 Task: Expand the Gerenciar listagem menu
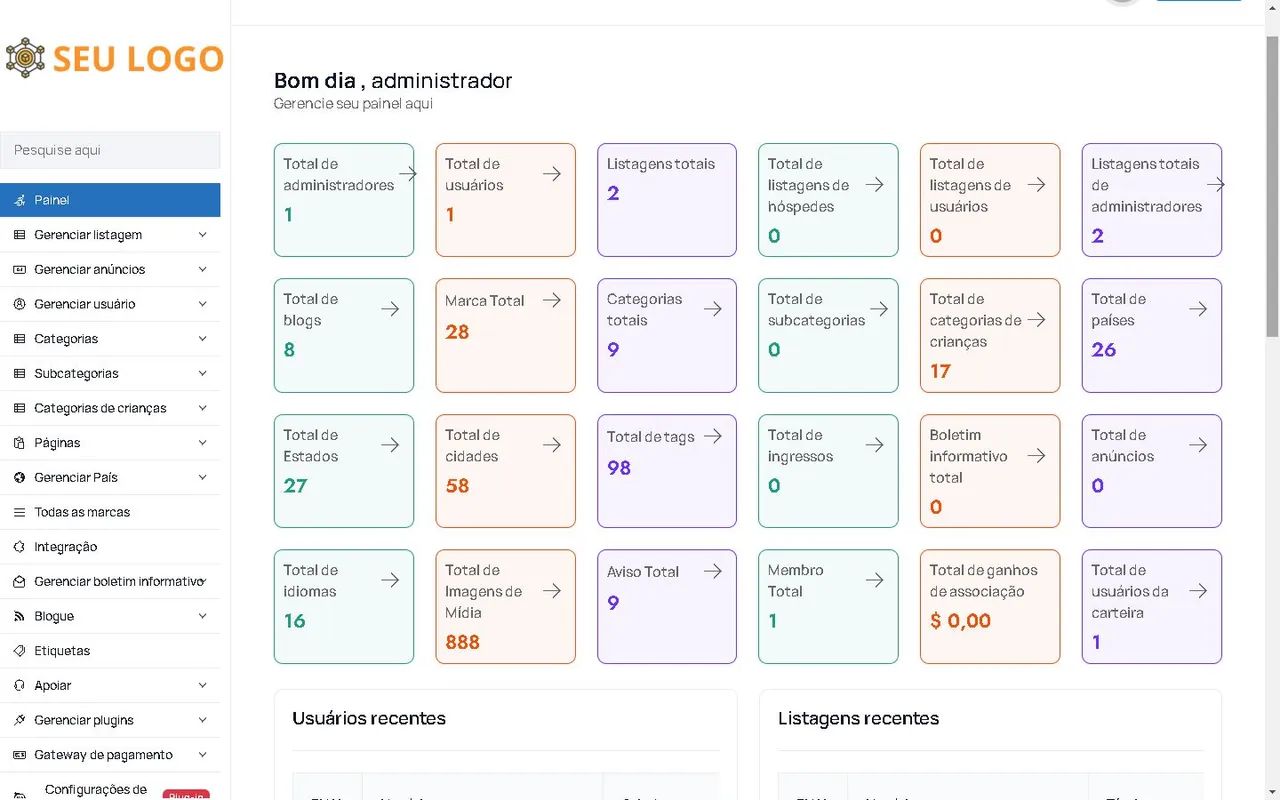[x=110, y=234]
